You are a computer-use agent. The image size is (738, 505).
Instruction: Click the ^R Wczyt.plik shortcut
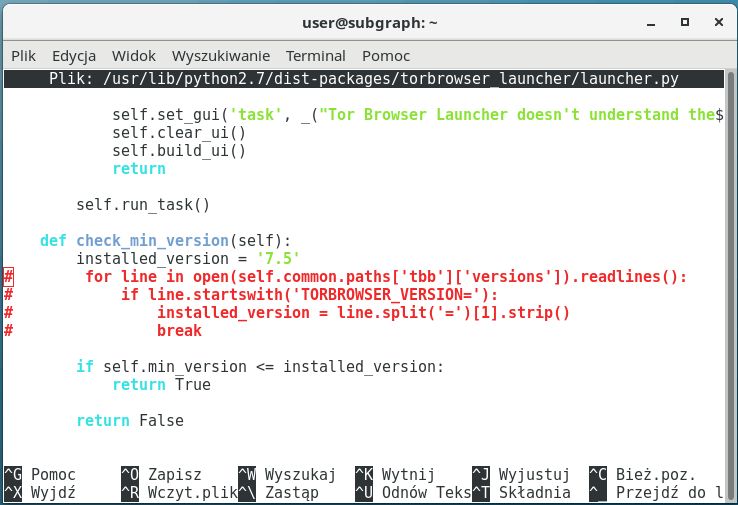coord(179,493)
